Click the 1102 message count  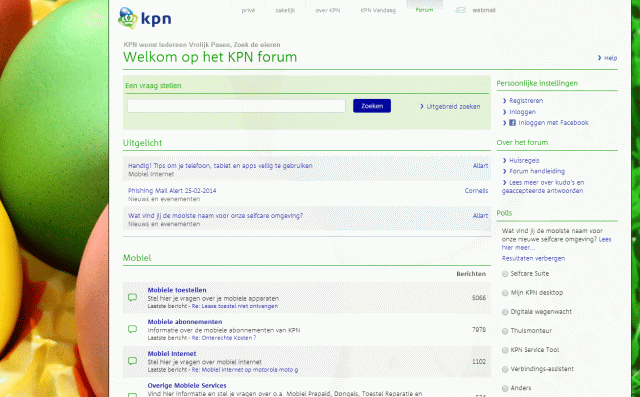click(479, 362)
